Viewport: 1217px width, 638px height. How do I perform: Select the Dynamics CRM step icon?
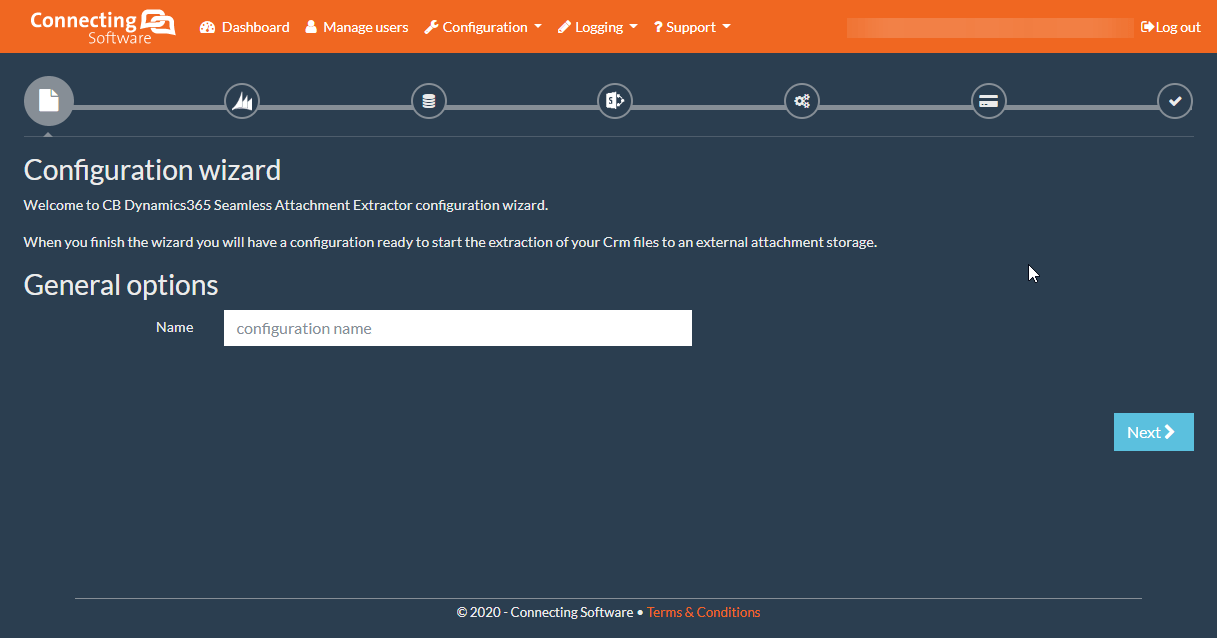pos(242,101)
